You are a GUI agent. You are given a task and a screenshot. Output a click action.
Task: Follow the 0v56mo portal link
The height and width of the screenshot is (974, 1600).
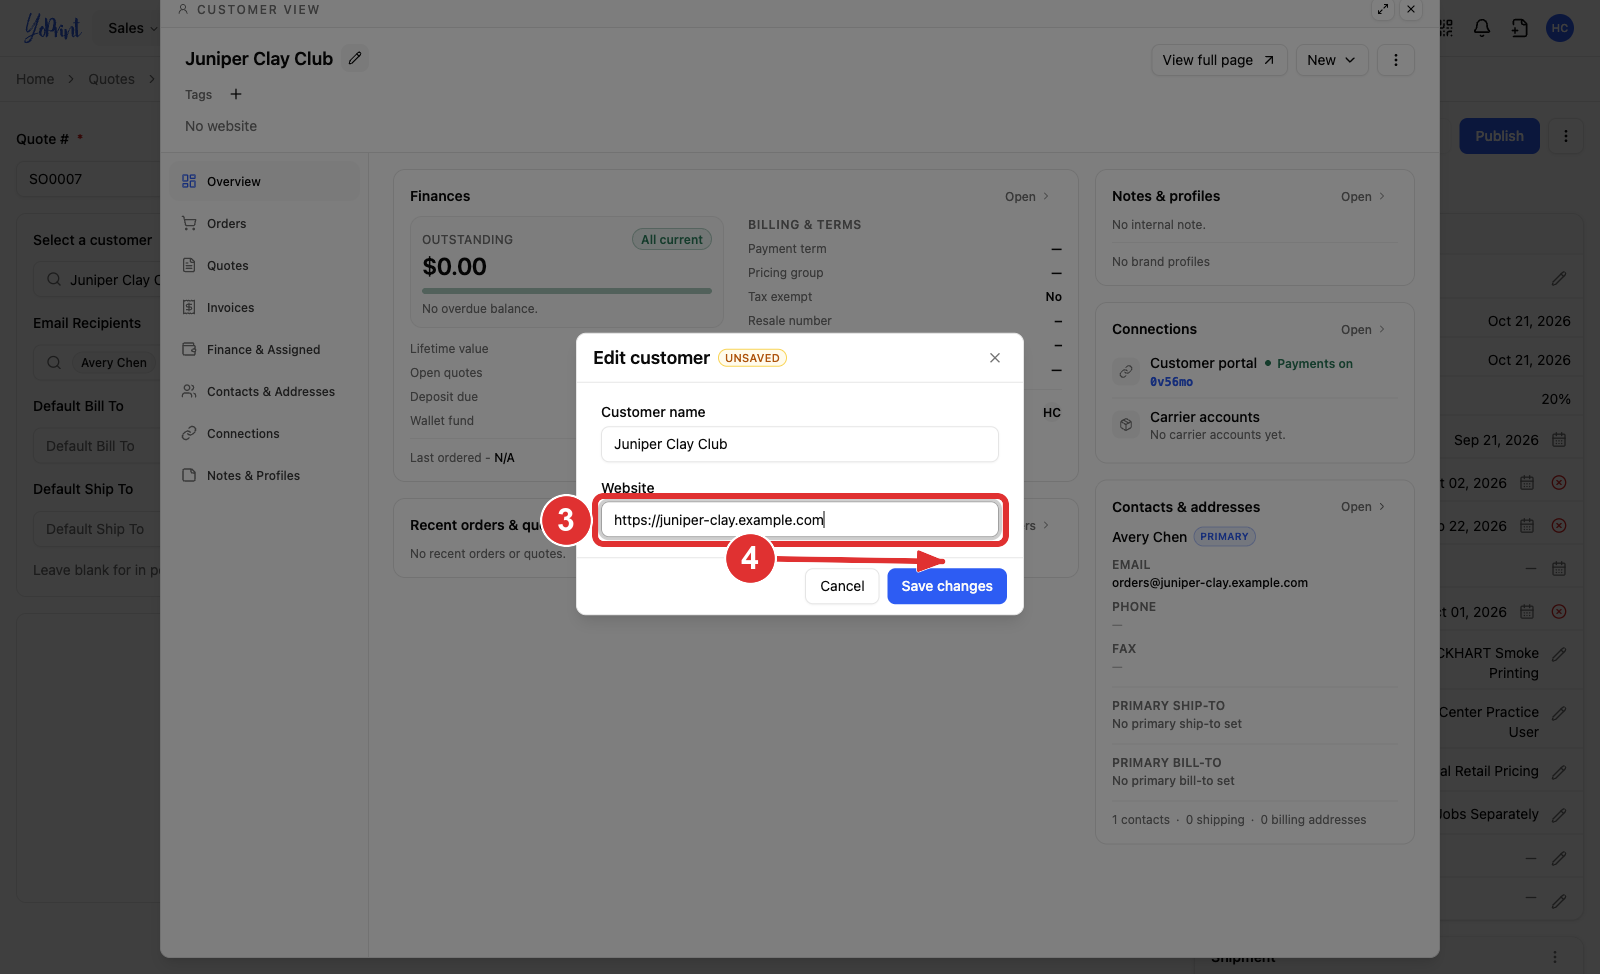[1171, 382]
